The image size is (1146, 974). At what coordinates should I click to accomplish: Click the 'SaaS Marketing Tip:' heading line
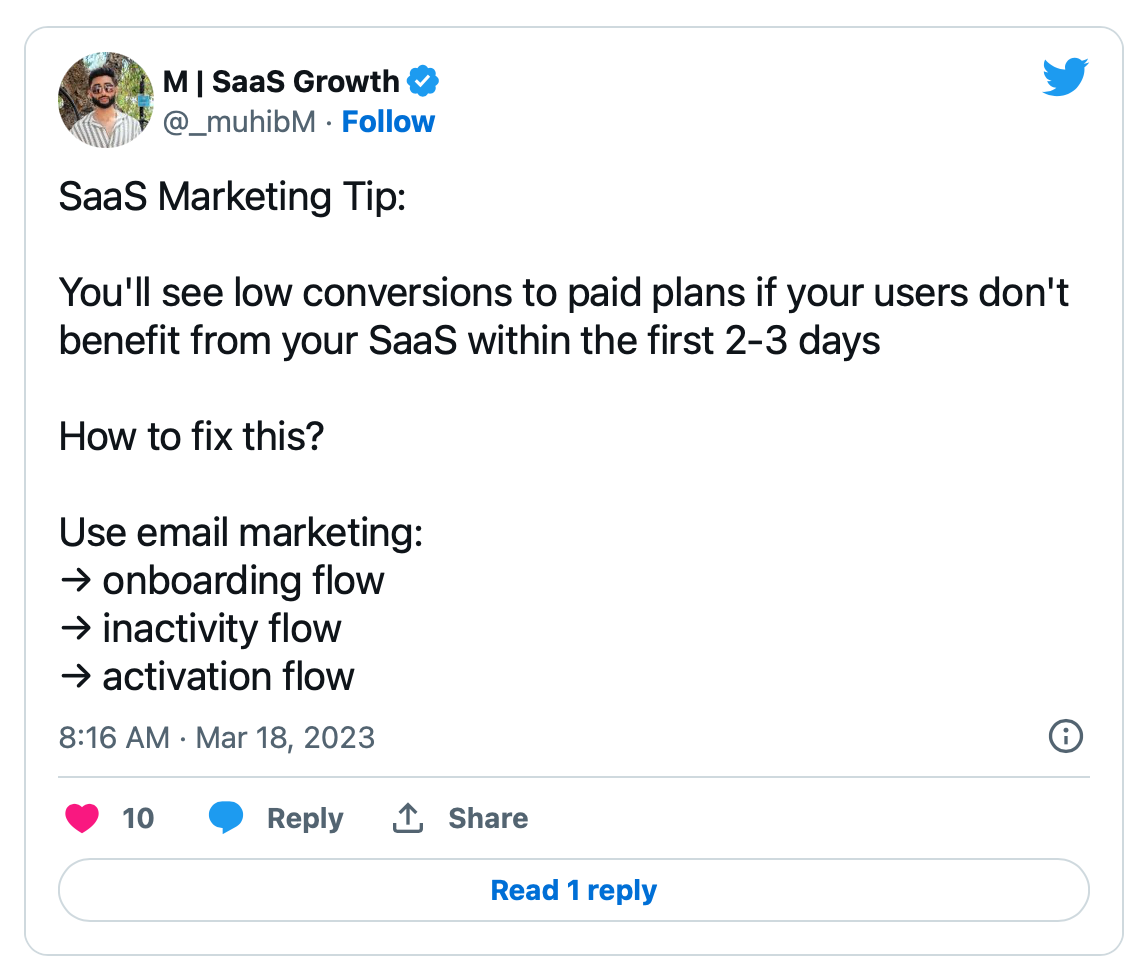click(x=232, y=197)
